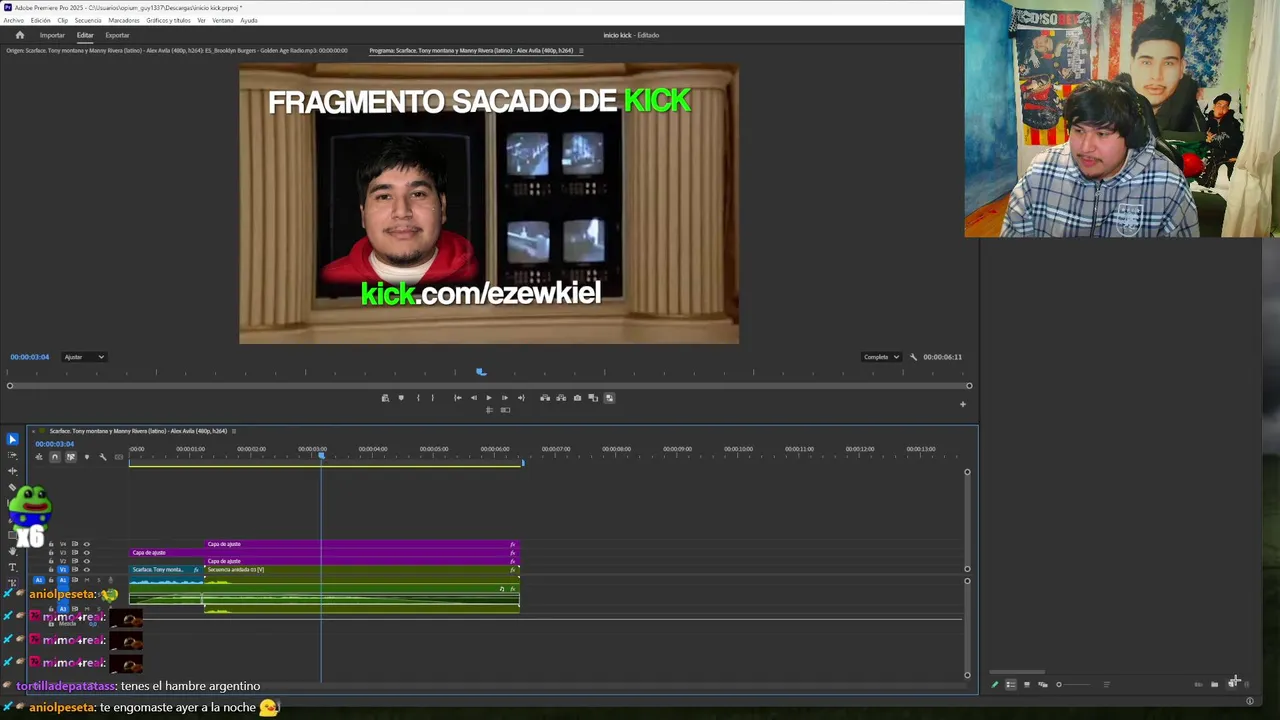Image resolution: width=1280 pixels, height=720 pixels.
Task: Select the Secuencia anidada 03 clip
Action: [x=362, y=570]
